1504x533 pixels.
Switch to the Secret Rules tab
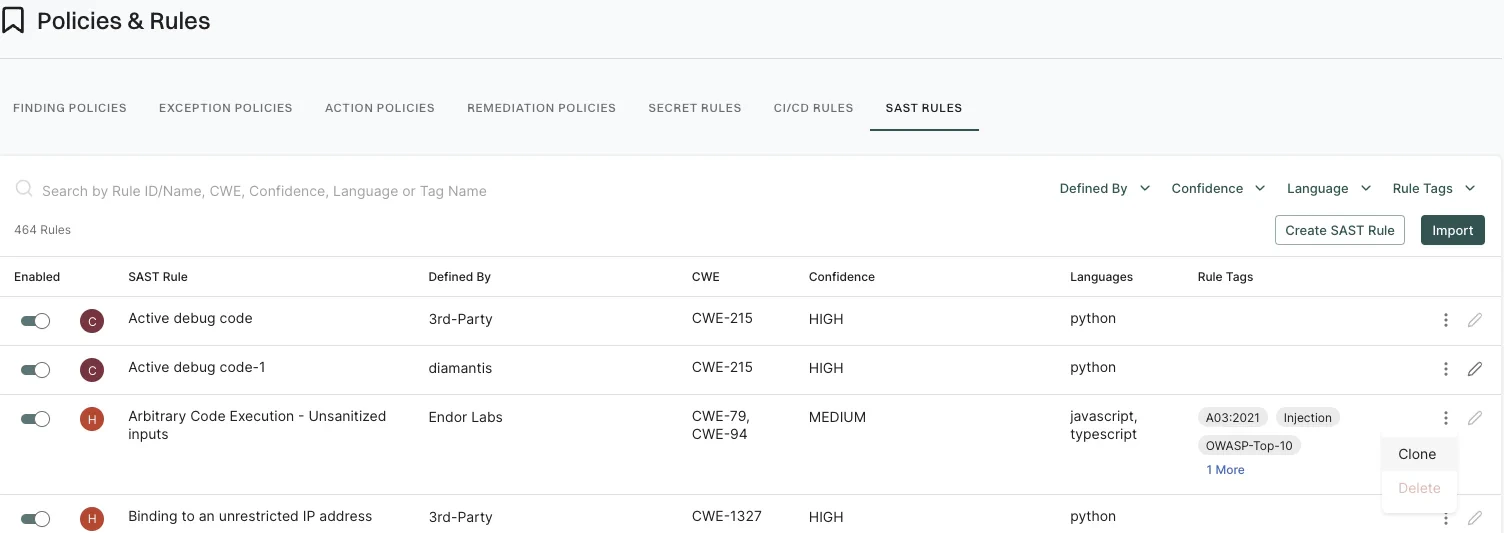[x=695, y=108]
